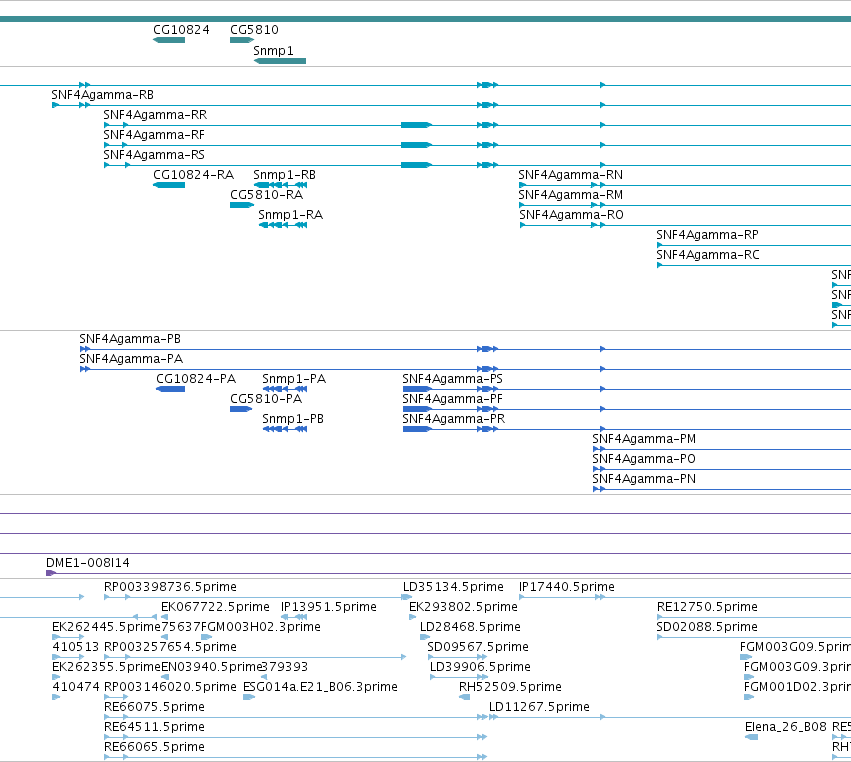Image resolution: width=851 pixels, height=762 pixels.
Task: Click the LD28468.5prime EST label
Action: point(470,627)
